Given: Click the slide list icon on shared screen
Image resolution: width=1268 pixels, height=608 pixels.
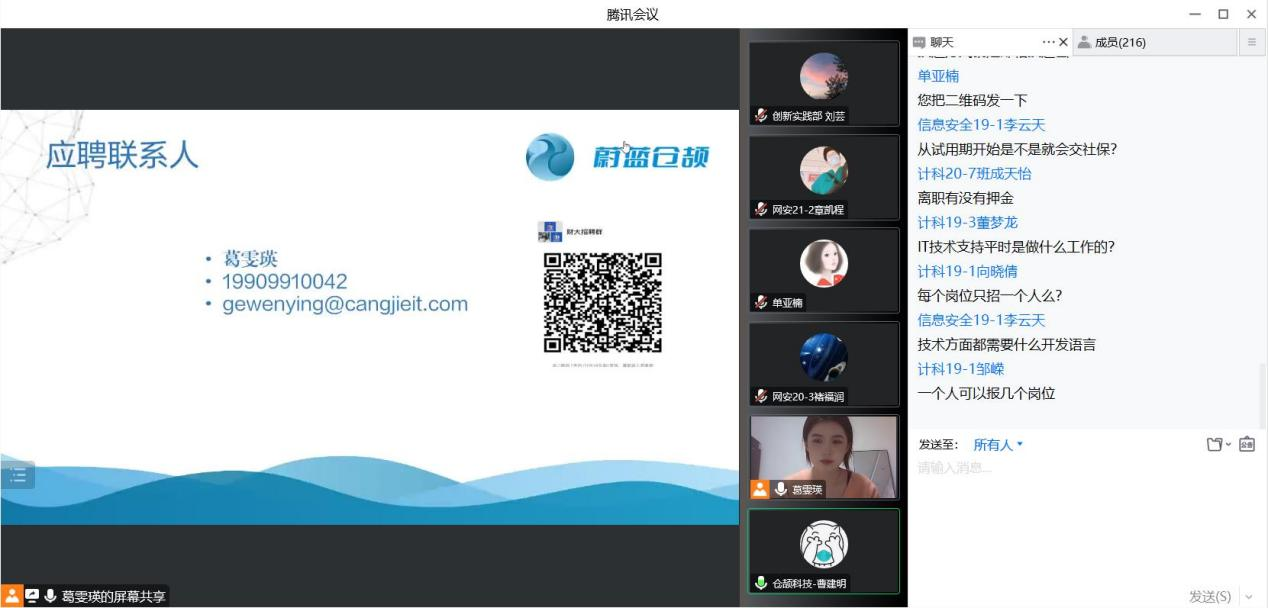Looking at the screenshot, I should click(18, 476).
